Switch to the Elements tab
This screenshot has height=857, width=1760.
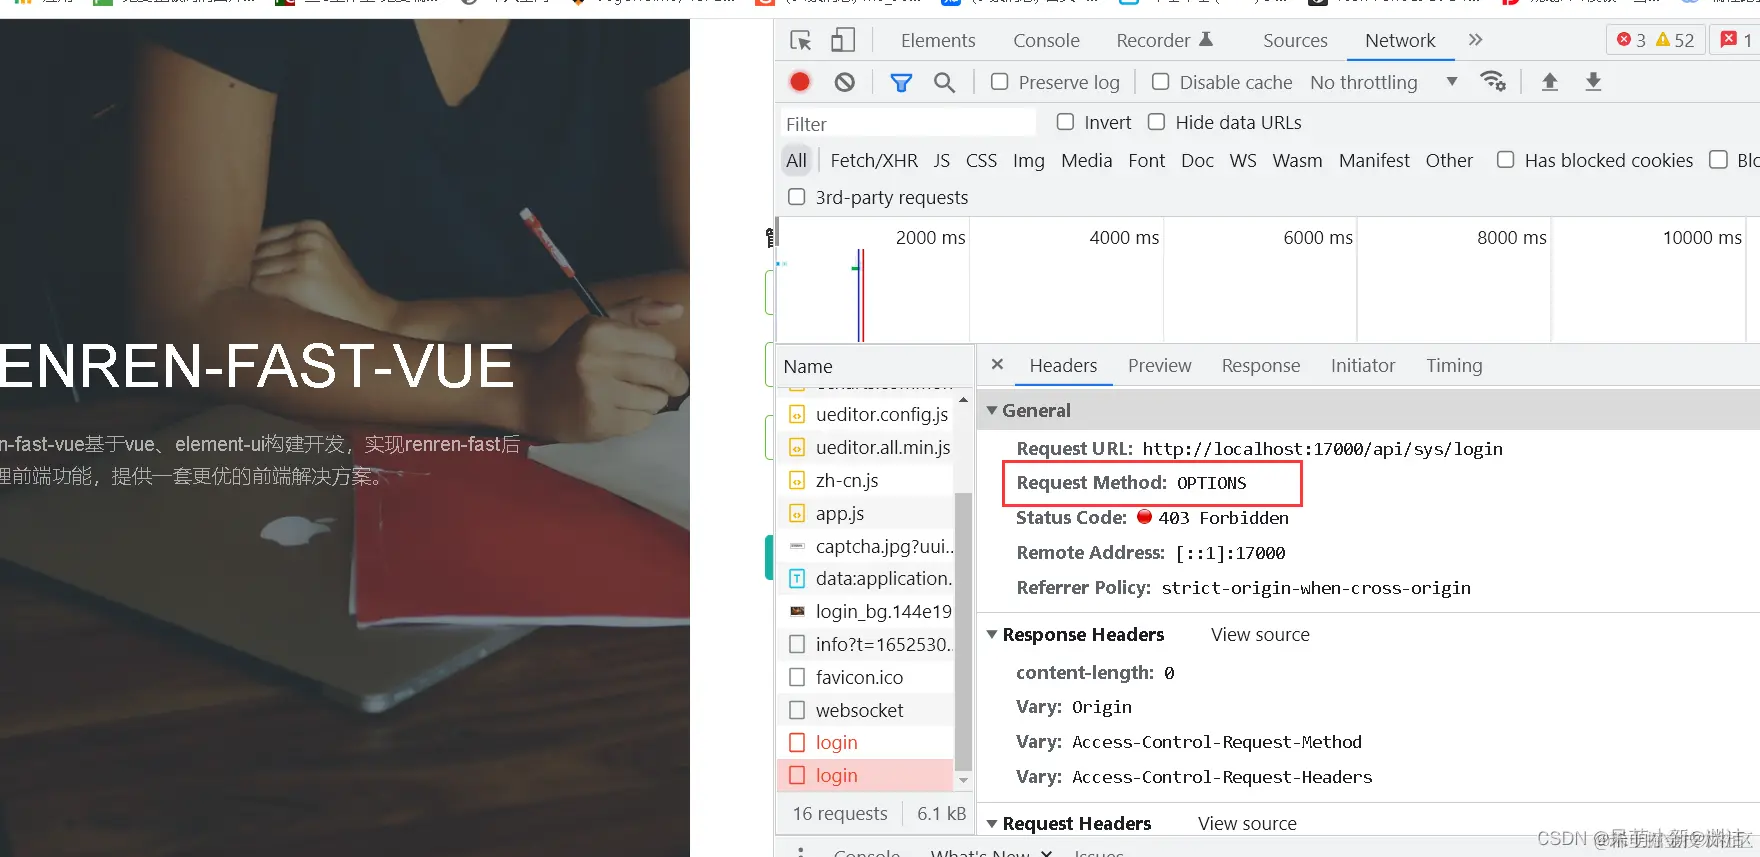(938, 40)
